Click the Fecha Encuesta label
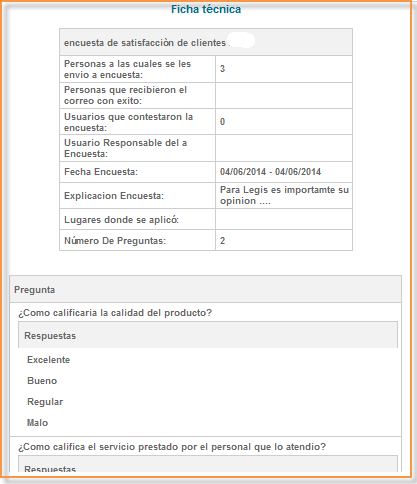The width and height of the screenshot is (417, 484). (x=101, y=172)
